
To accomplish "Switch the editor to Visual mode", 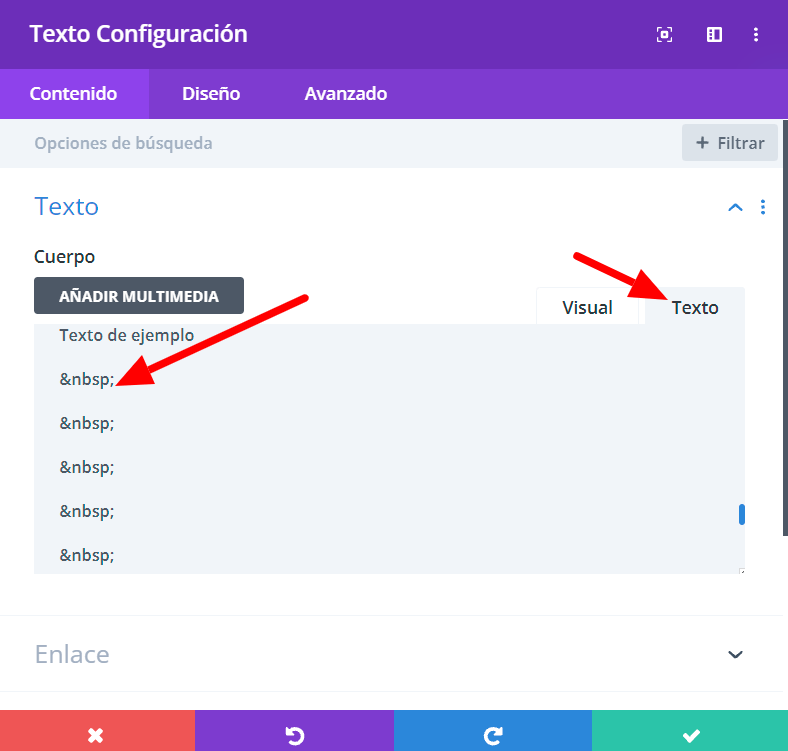I will click(587, 307).
